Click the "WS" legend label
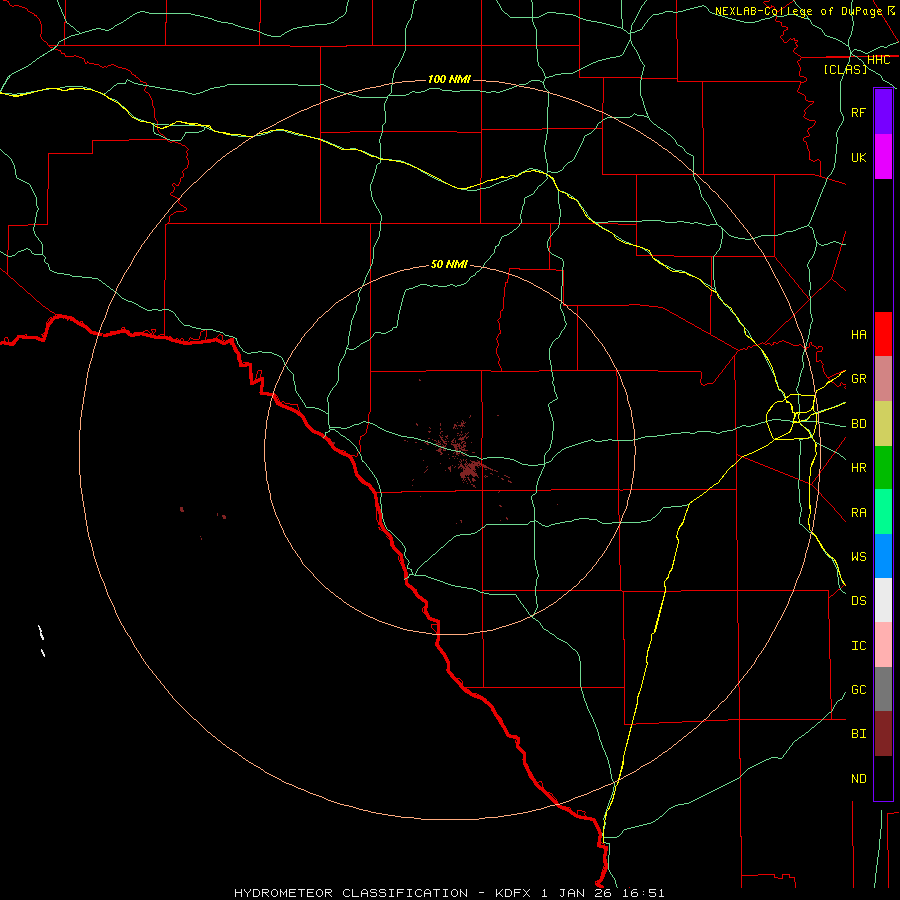The height and width of the screenshot is (900, 900). (x=859, y=556)
